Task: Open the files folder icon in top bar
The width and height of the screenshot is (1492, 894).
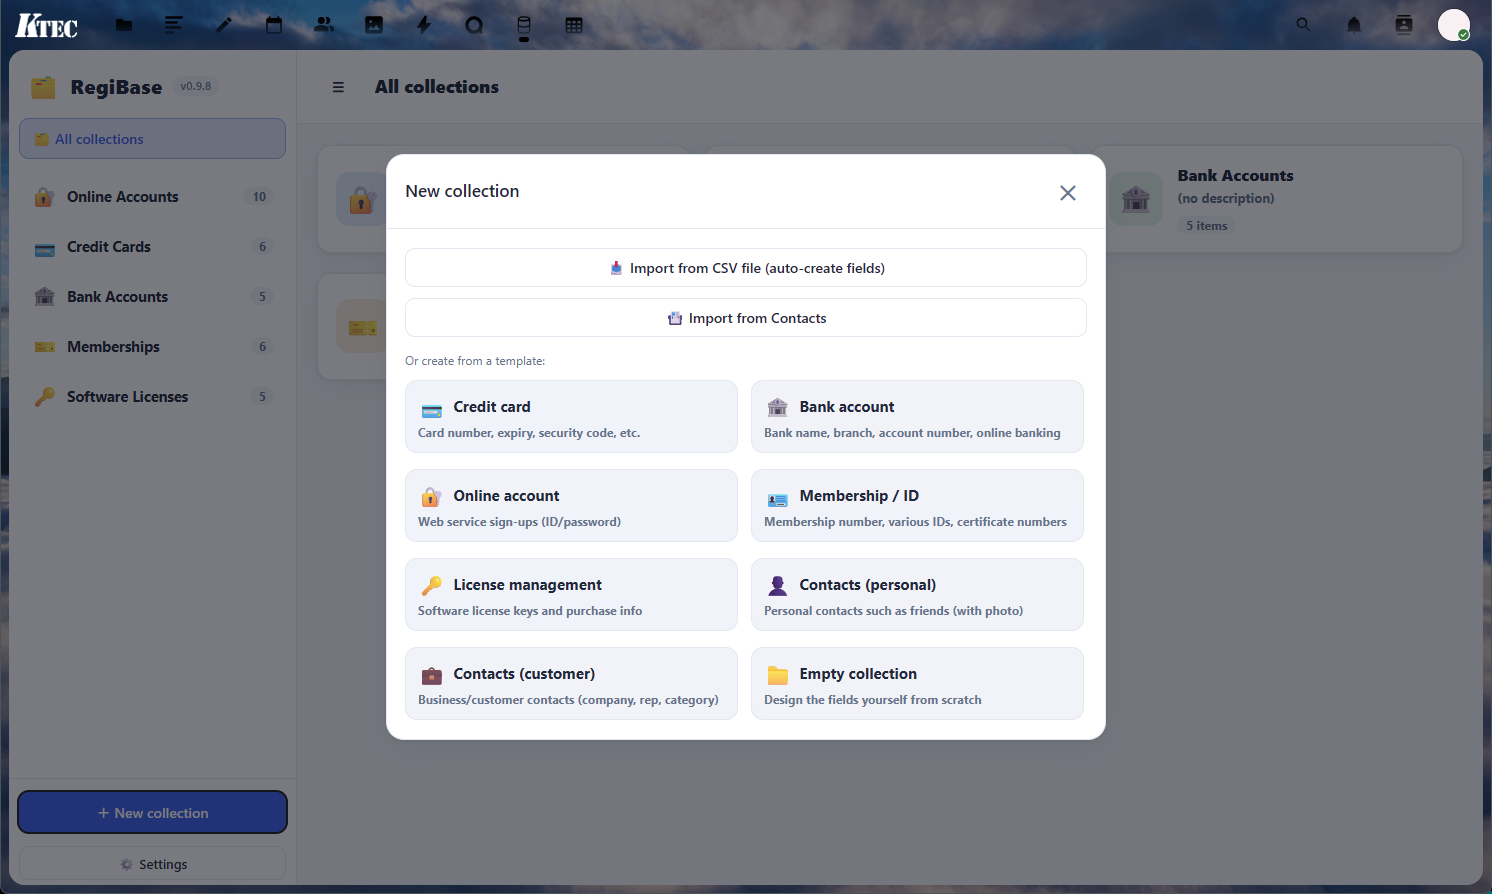Action: [124, 25]
